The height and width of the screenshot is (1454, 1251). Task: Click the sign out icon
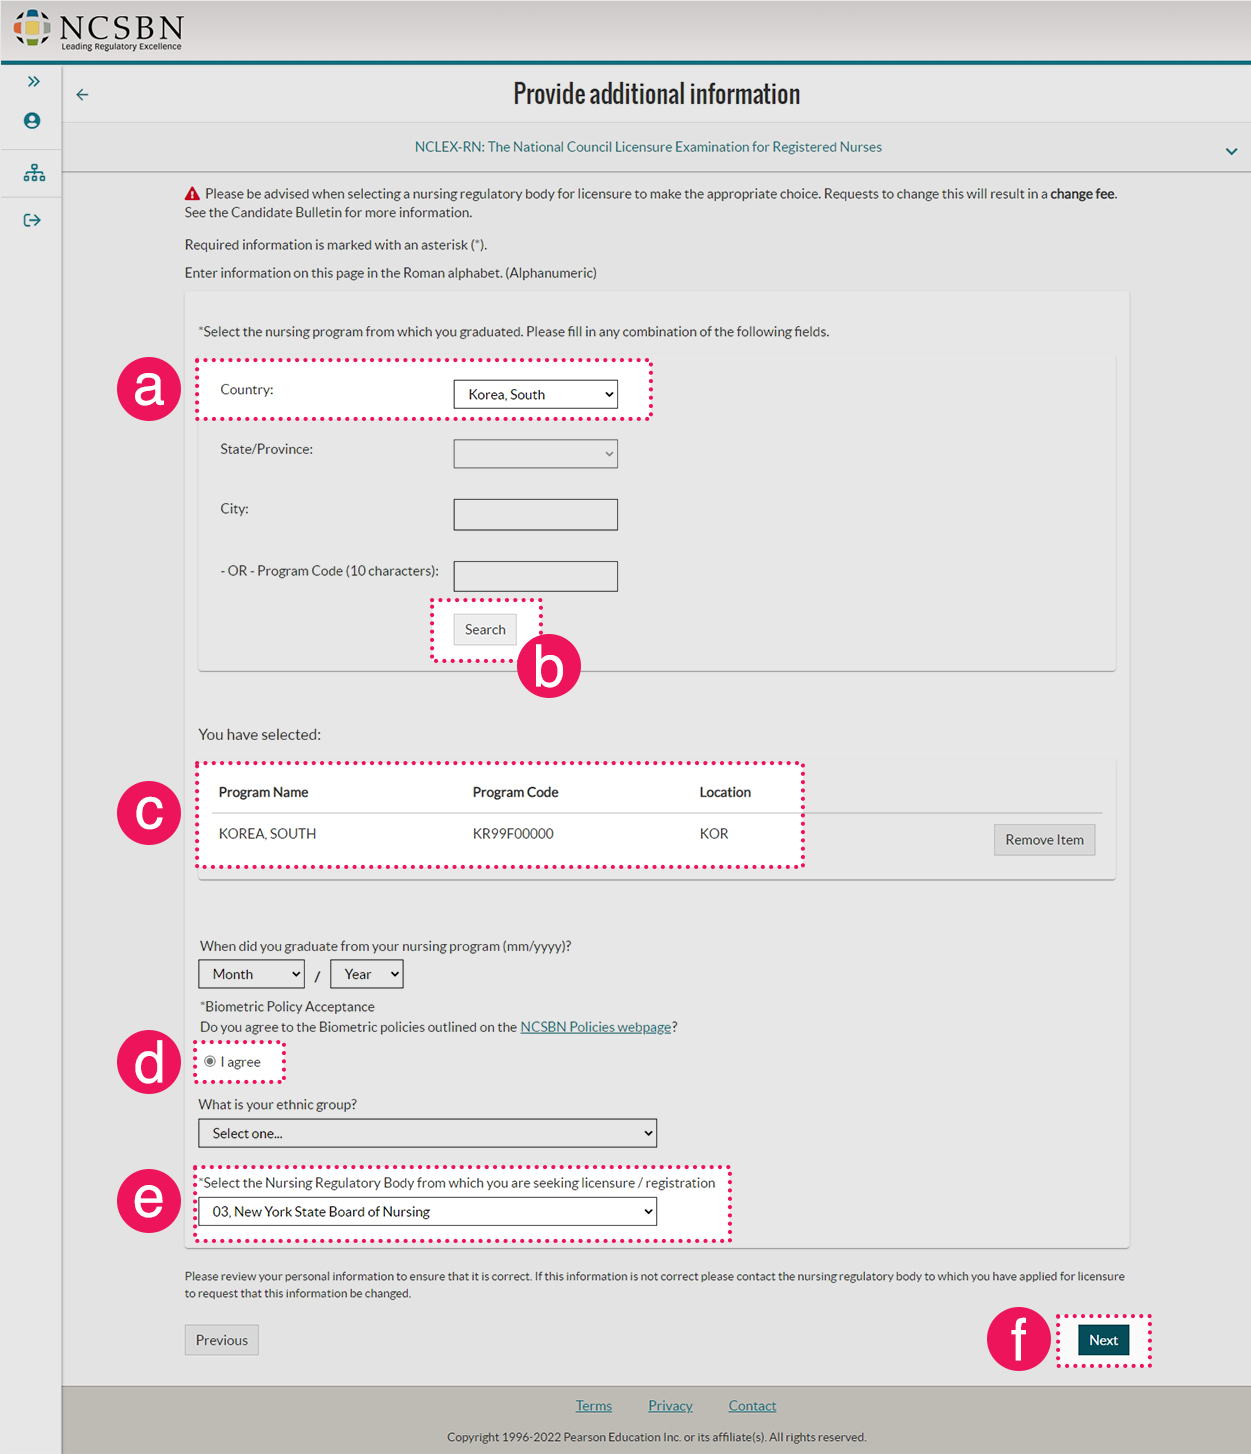[x=32, y=220]
